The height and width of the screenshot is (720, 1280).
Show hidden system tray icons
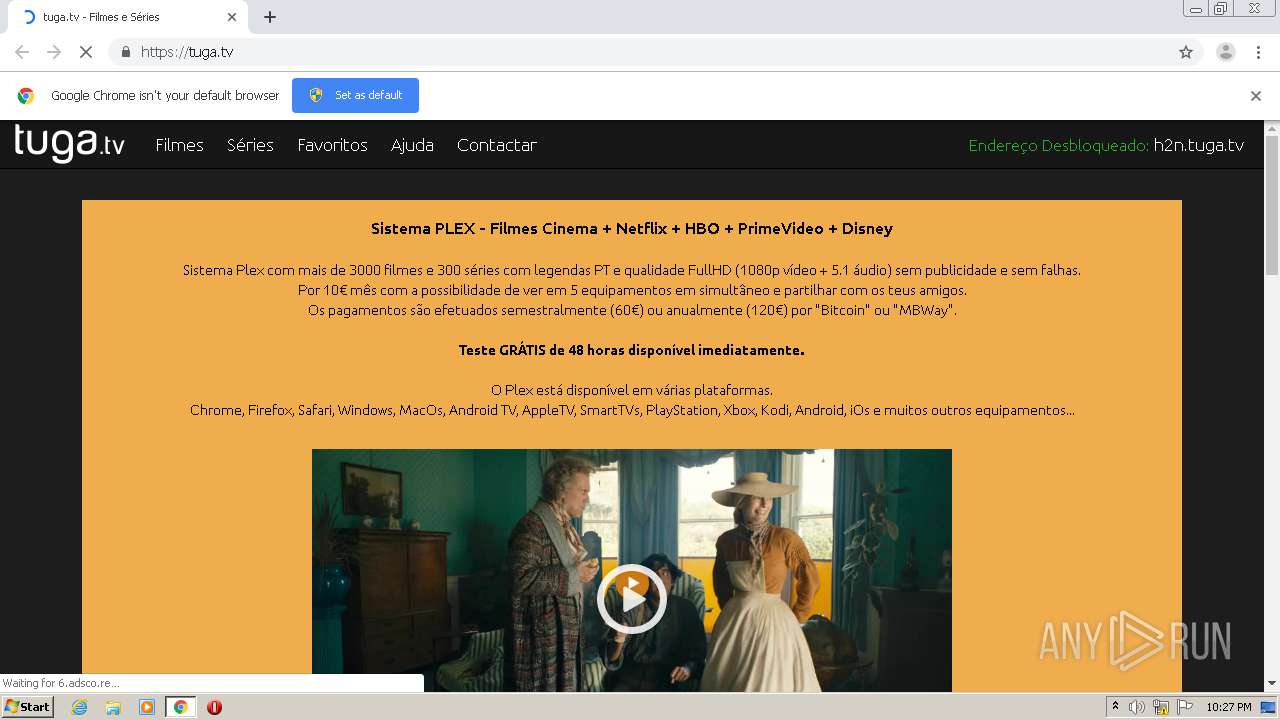(1115, 707)
